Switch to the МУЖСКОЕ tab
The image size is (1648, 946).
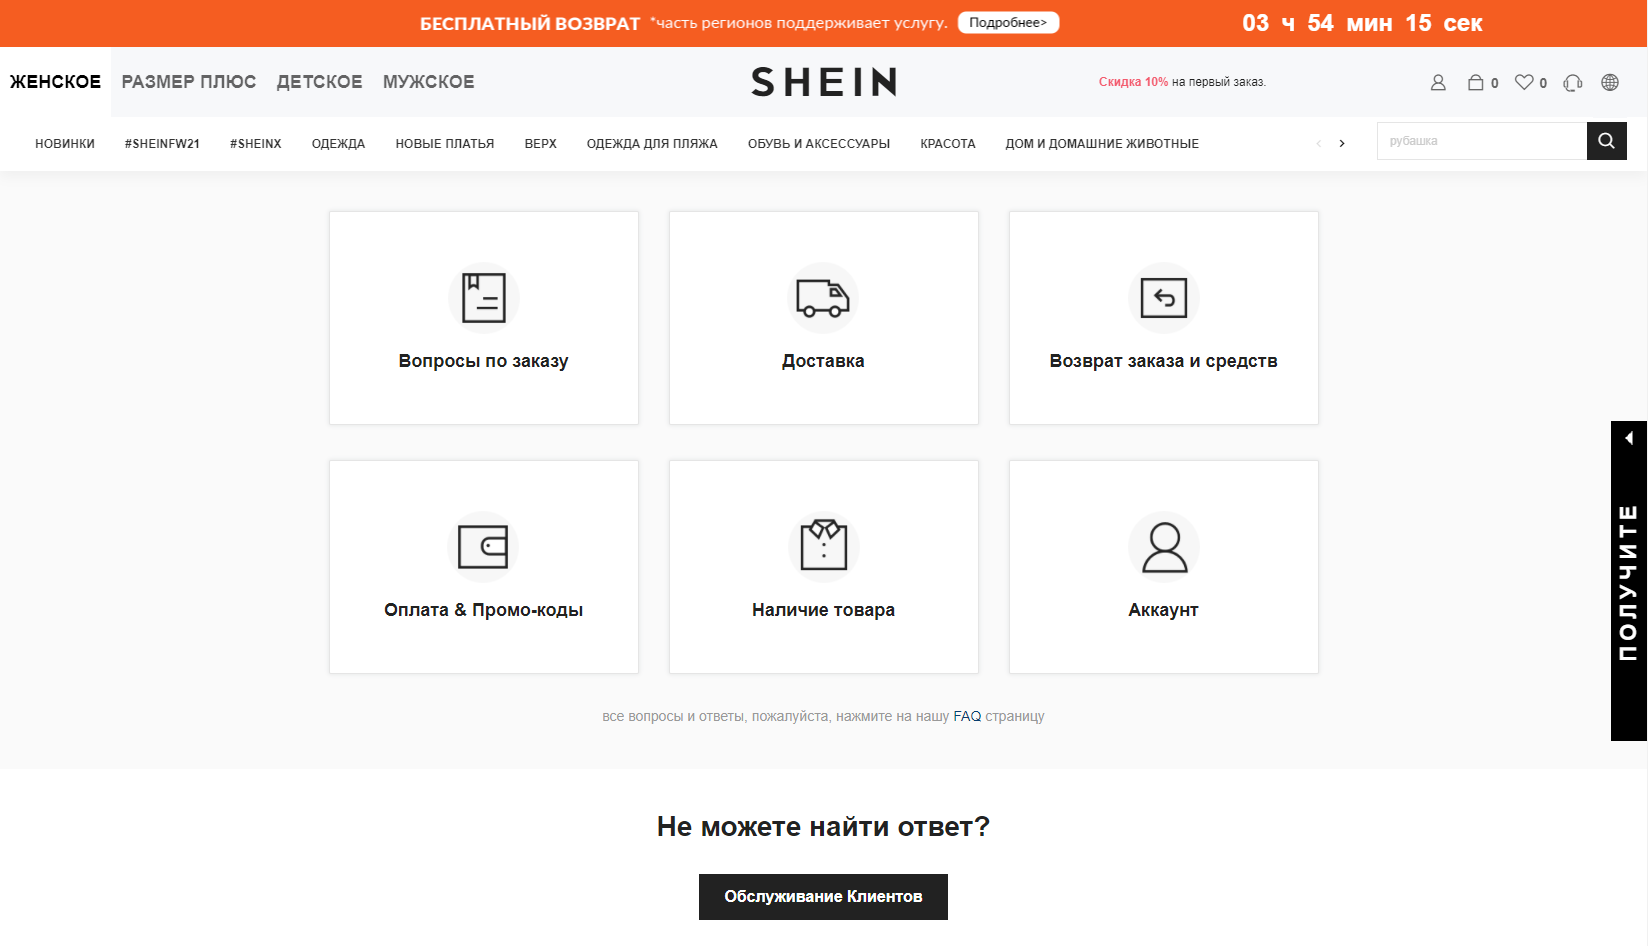pyautogui.click(x=428, y=82)
